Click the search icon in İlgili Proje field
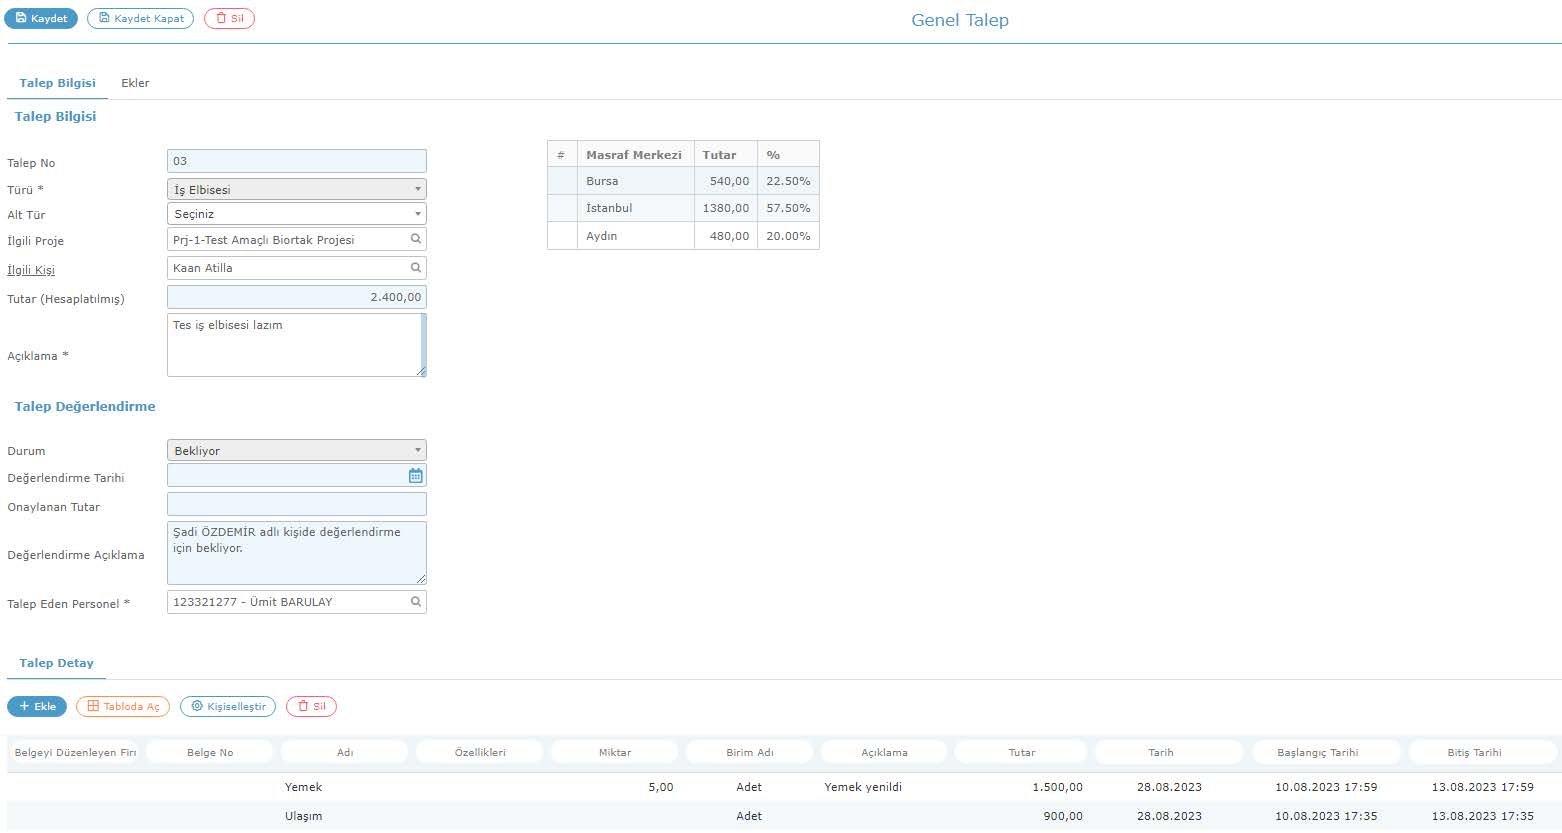This screenshot has height=833, width=1562. 416,240
